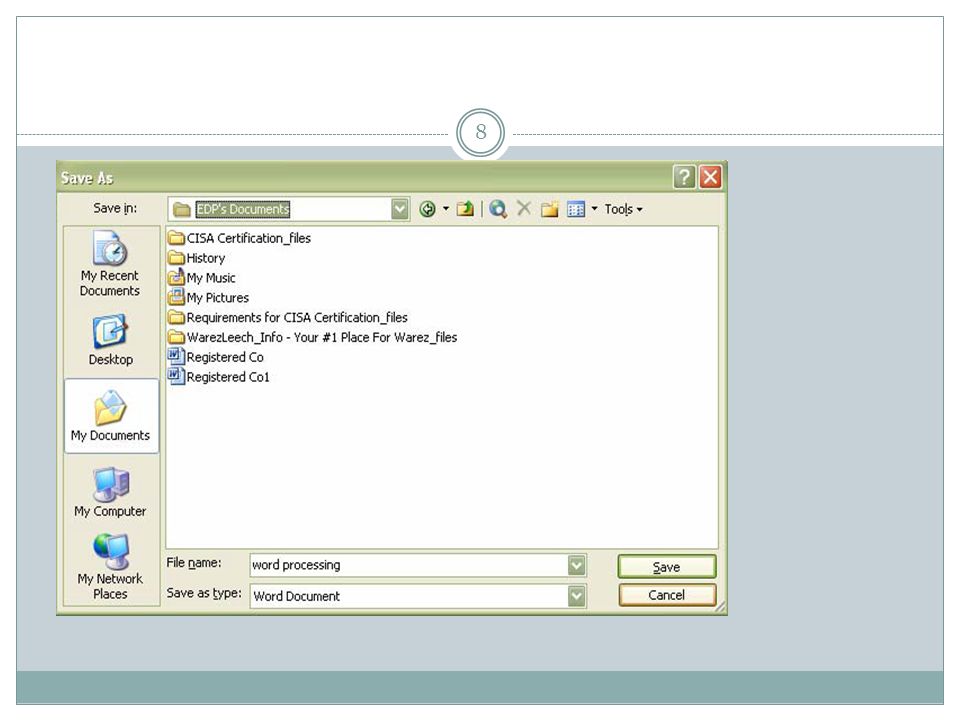Click the Cancel button
The image size is (960, 720).
667,595
